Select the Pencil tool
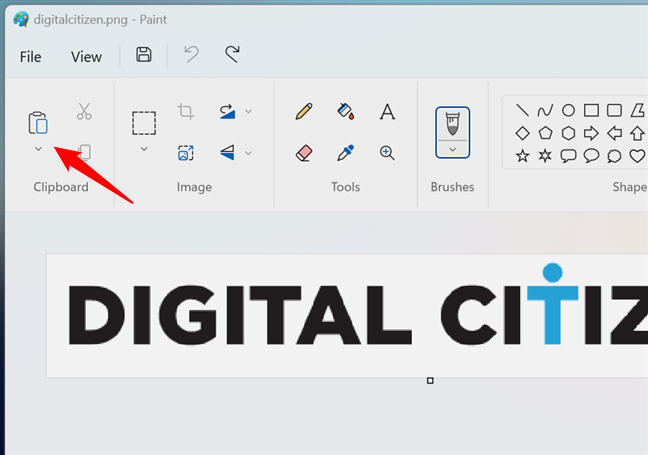Screen dimensions: 648x455 click(x=304, y=111)
